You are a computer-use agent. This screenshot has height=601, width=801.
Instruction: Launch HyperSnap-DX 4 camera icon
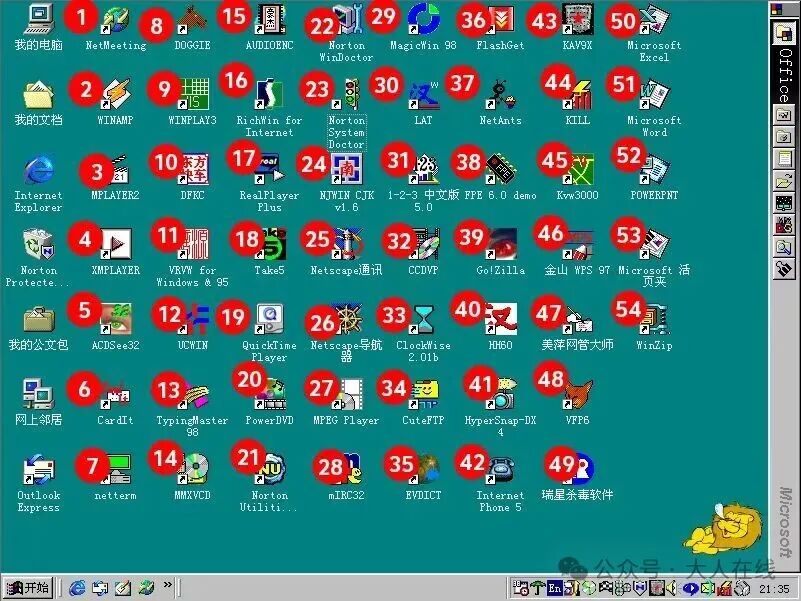[501, 395]
